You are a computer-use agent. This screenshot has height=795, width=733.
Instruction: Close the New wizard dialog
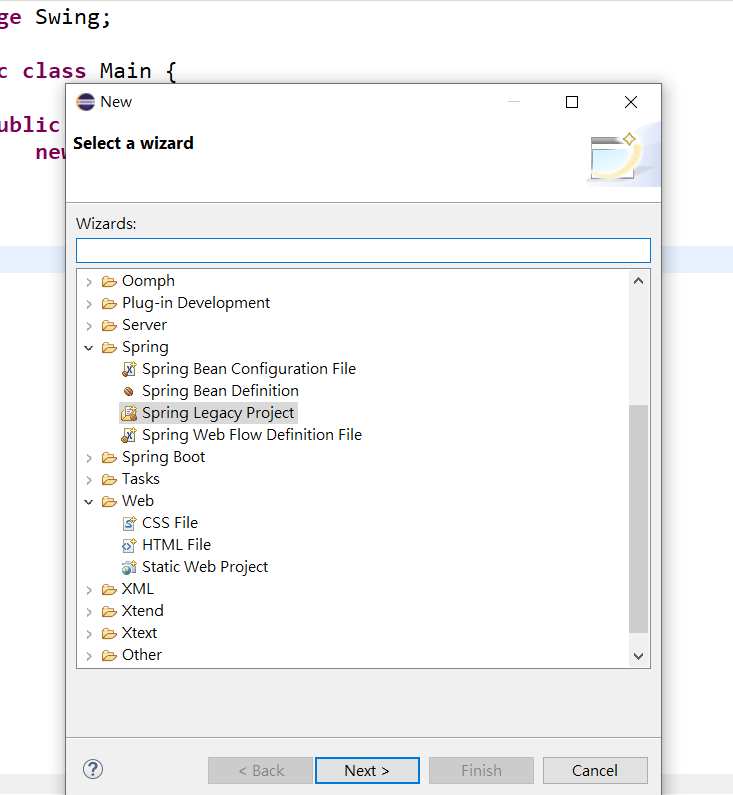(x=631, y=102)
